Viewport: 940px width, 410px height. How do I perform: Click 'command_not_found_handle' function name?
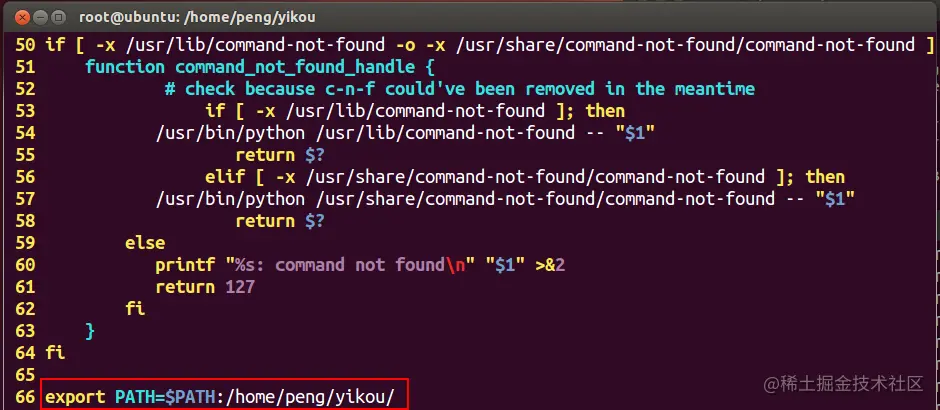pos(295,67)
